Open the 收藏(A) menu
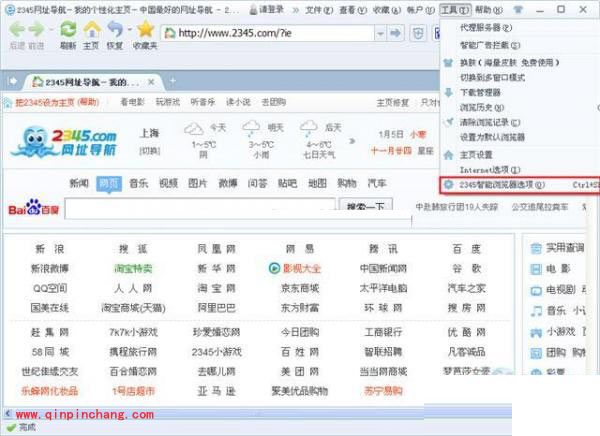This screenshot has height=436, width=600. (x=387, y=10)
